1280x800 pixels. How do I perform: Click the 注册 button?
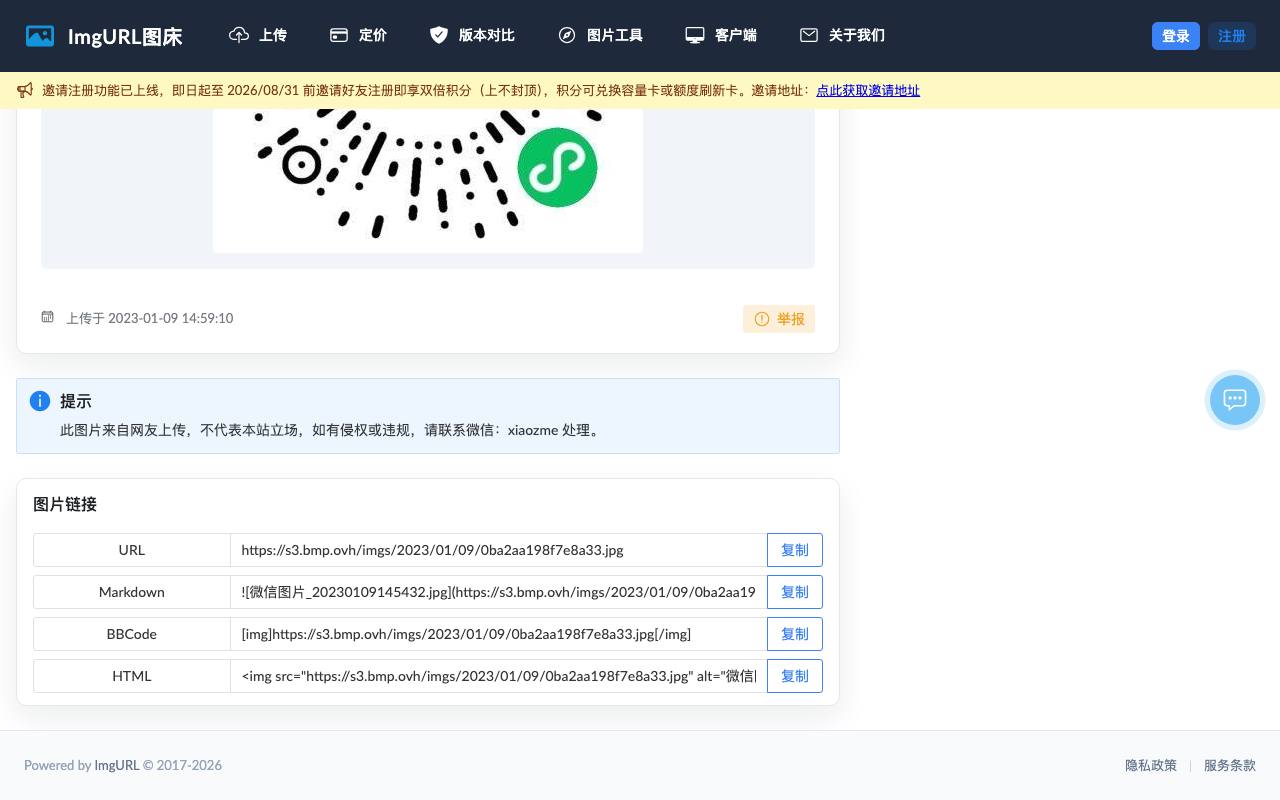click(1232, 36)
